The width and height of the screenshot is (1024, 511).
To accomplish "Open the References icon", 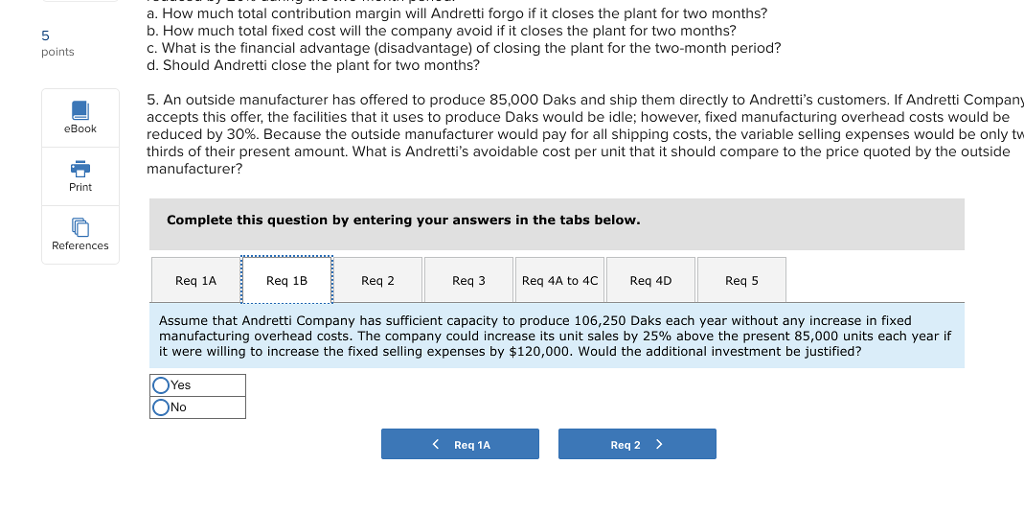I will (80, 227).
